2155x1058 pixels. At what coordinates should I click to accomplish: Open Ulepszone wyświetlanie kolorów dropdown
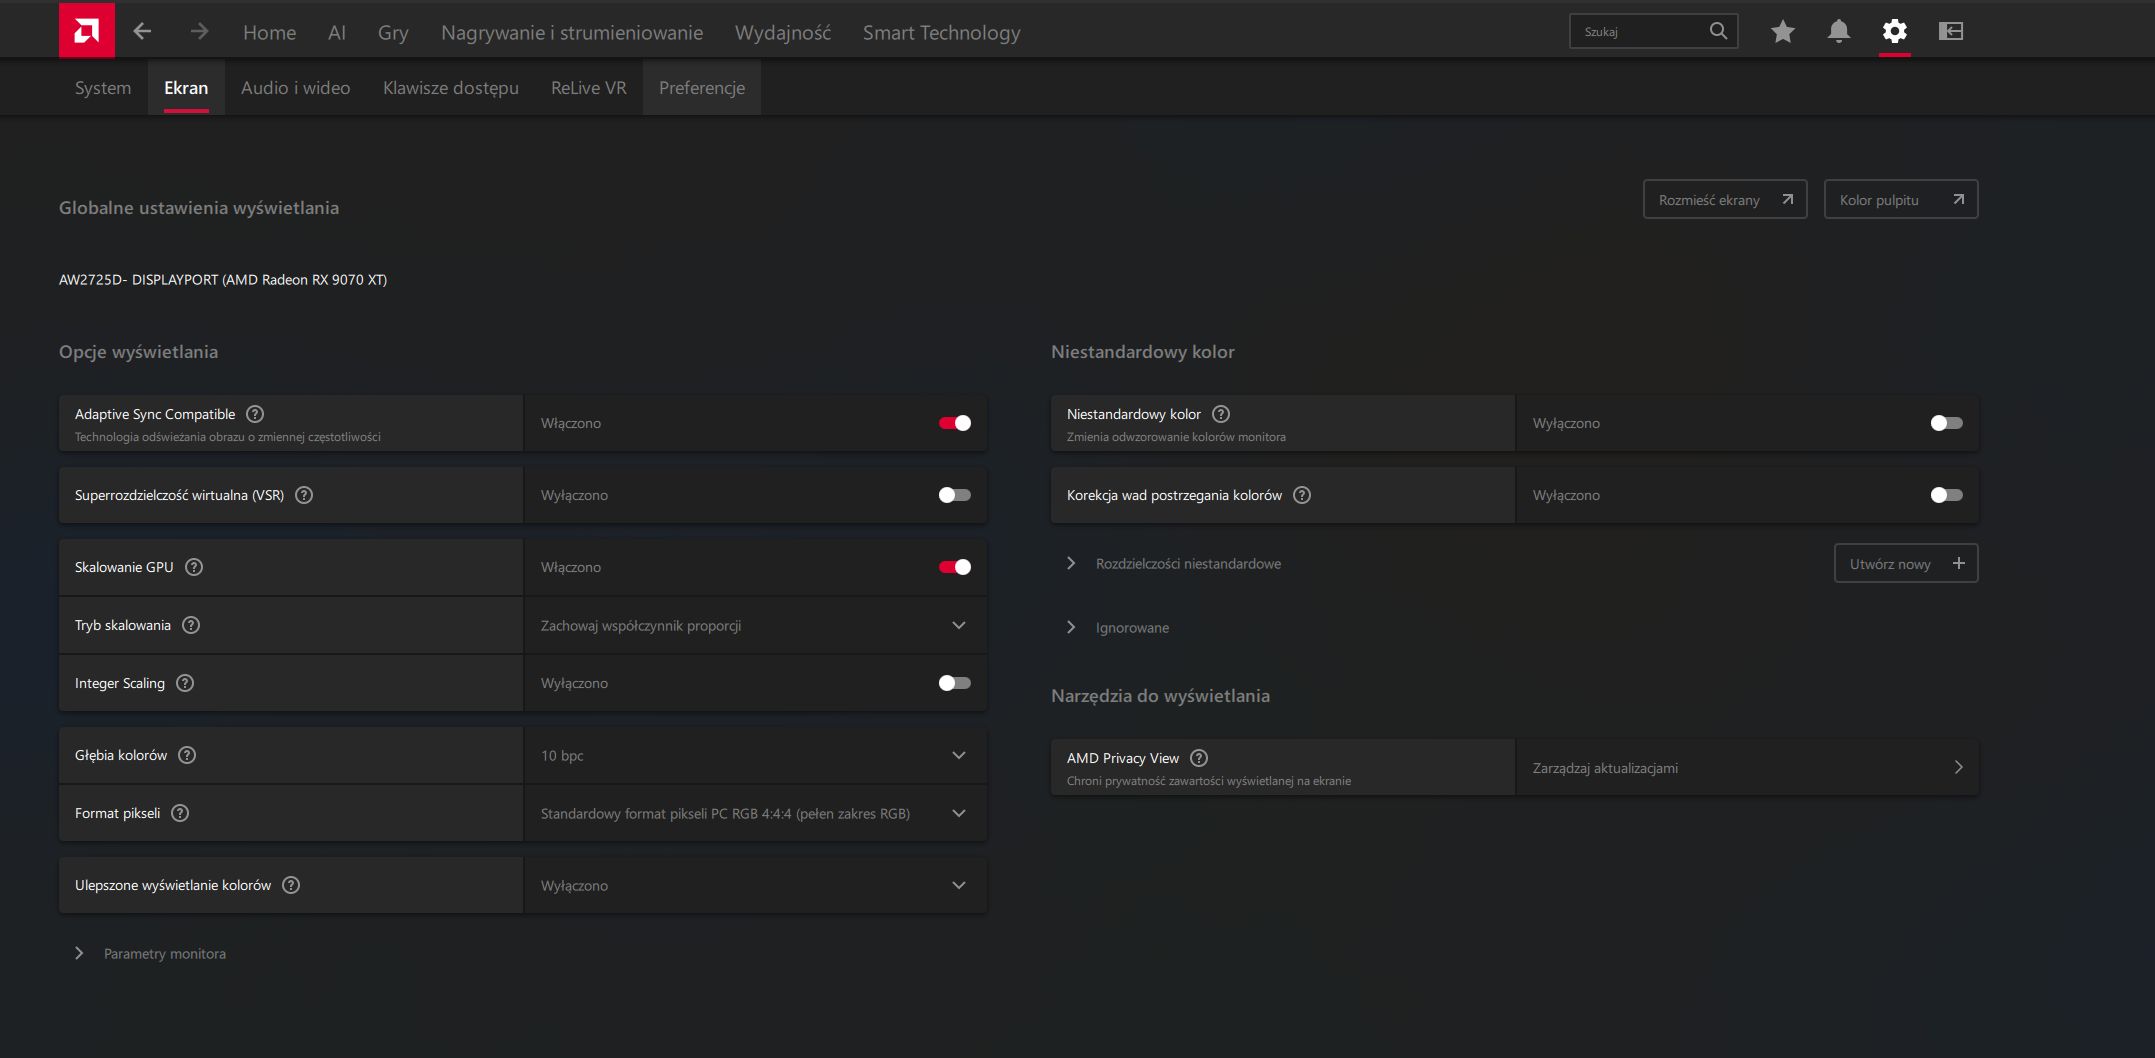[x=755, y=885]
